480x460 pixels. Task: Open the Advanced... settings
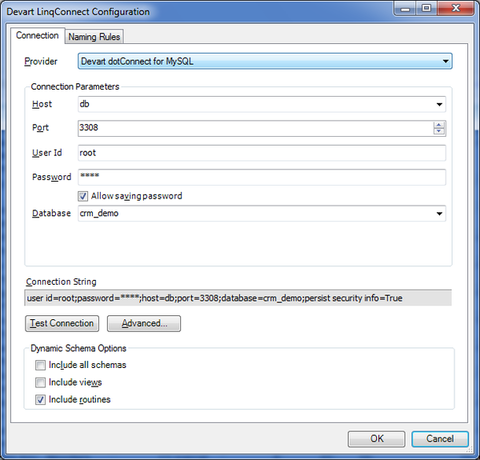point(144,323)
